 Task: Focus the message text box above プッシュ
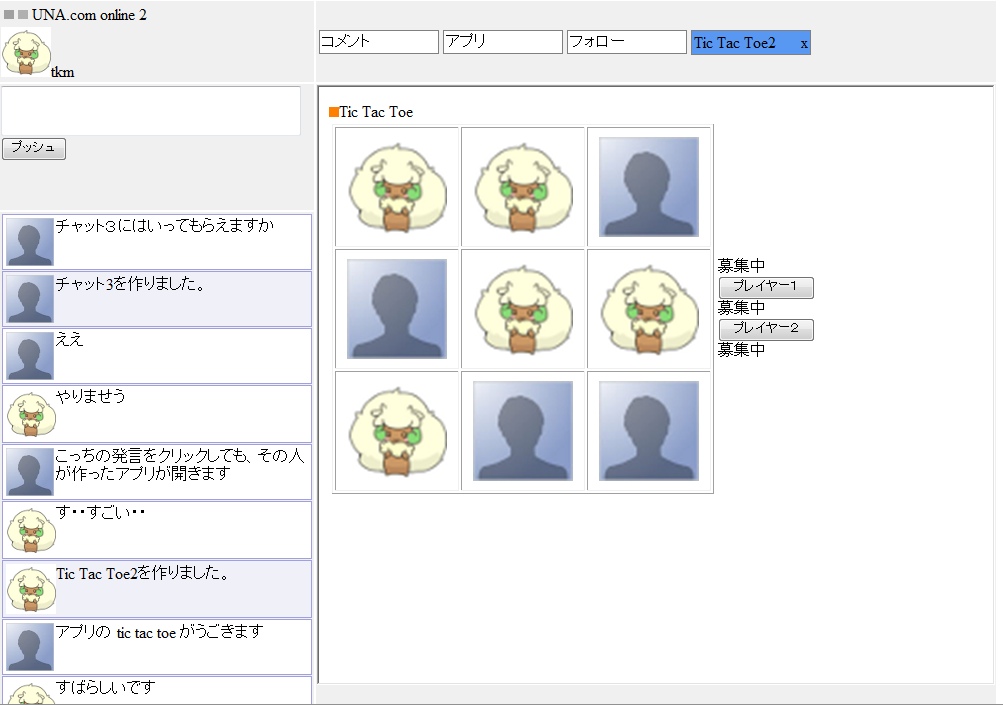coord(151,111)
